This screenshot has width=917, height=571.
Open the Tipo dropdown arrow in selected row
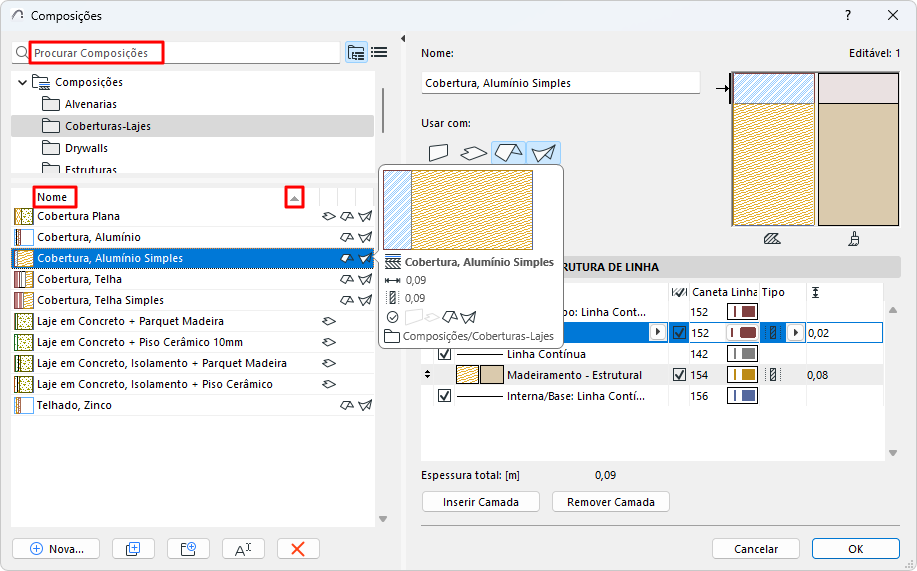pyautogui.click(x=796, y=333)
